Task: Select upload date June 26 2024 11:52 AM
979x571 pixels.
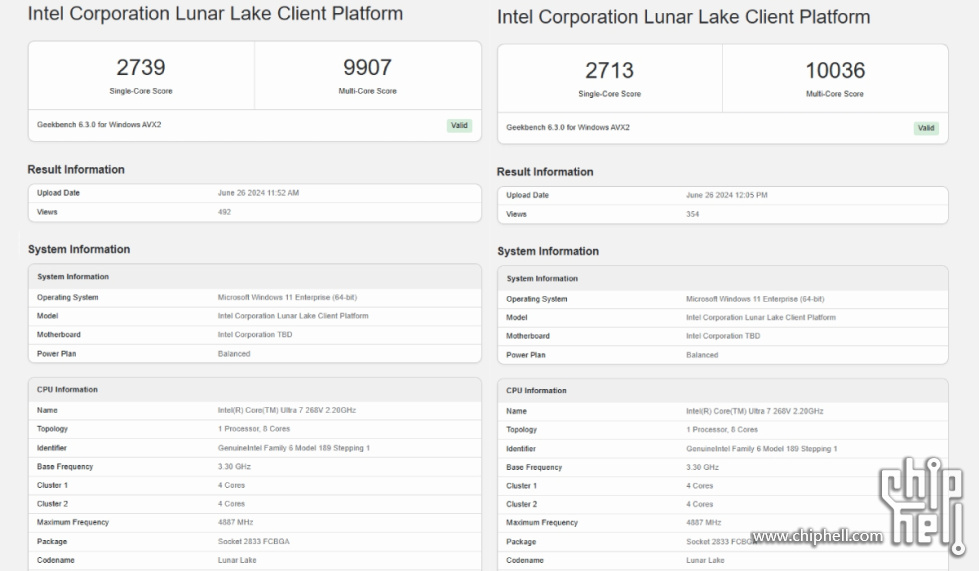Action: pos(258,193)
